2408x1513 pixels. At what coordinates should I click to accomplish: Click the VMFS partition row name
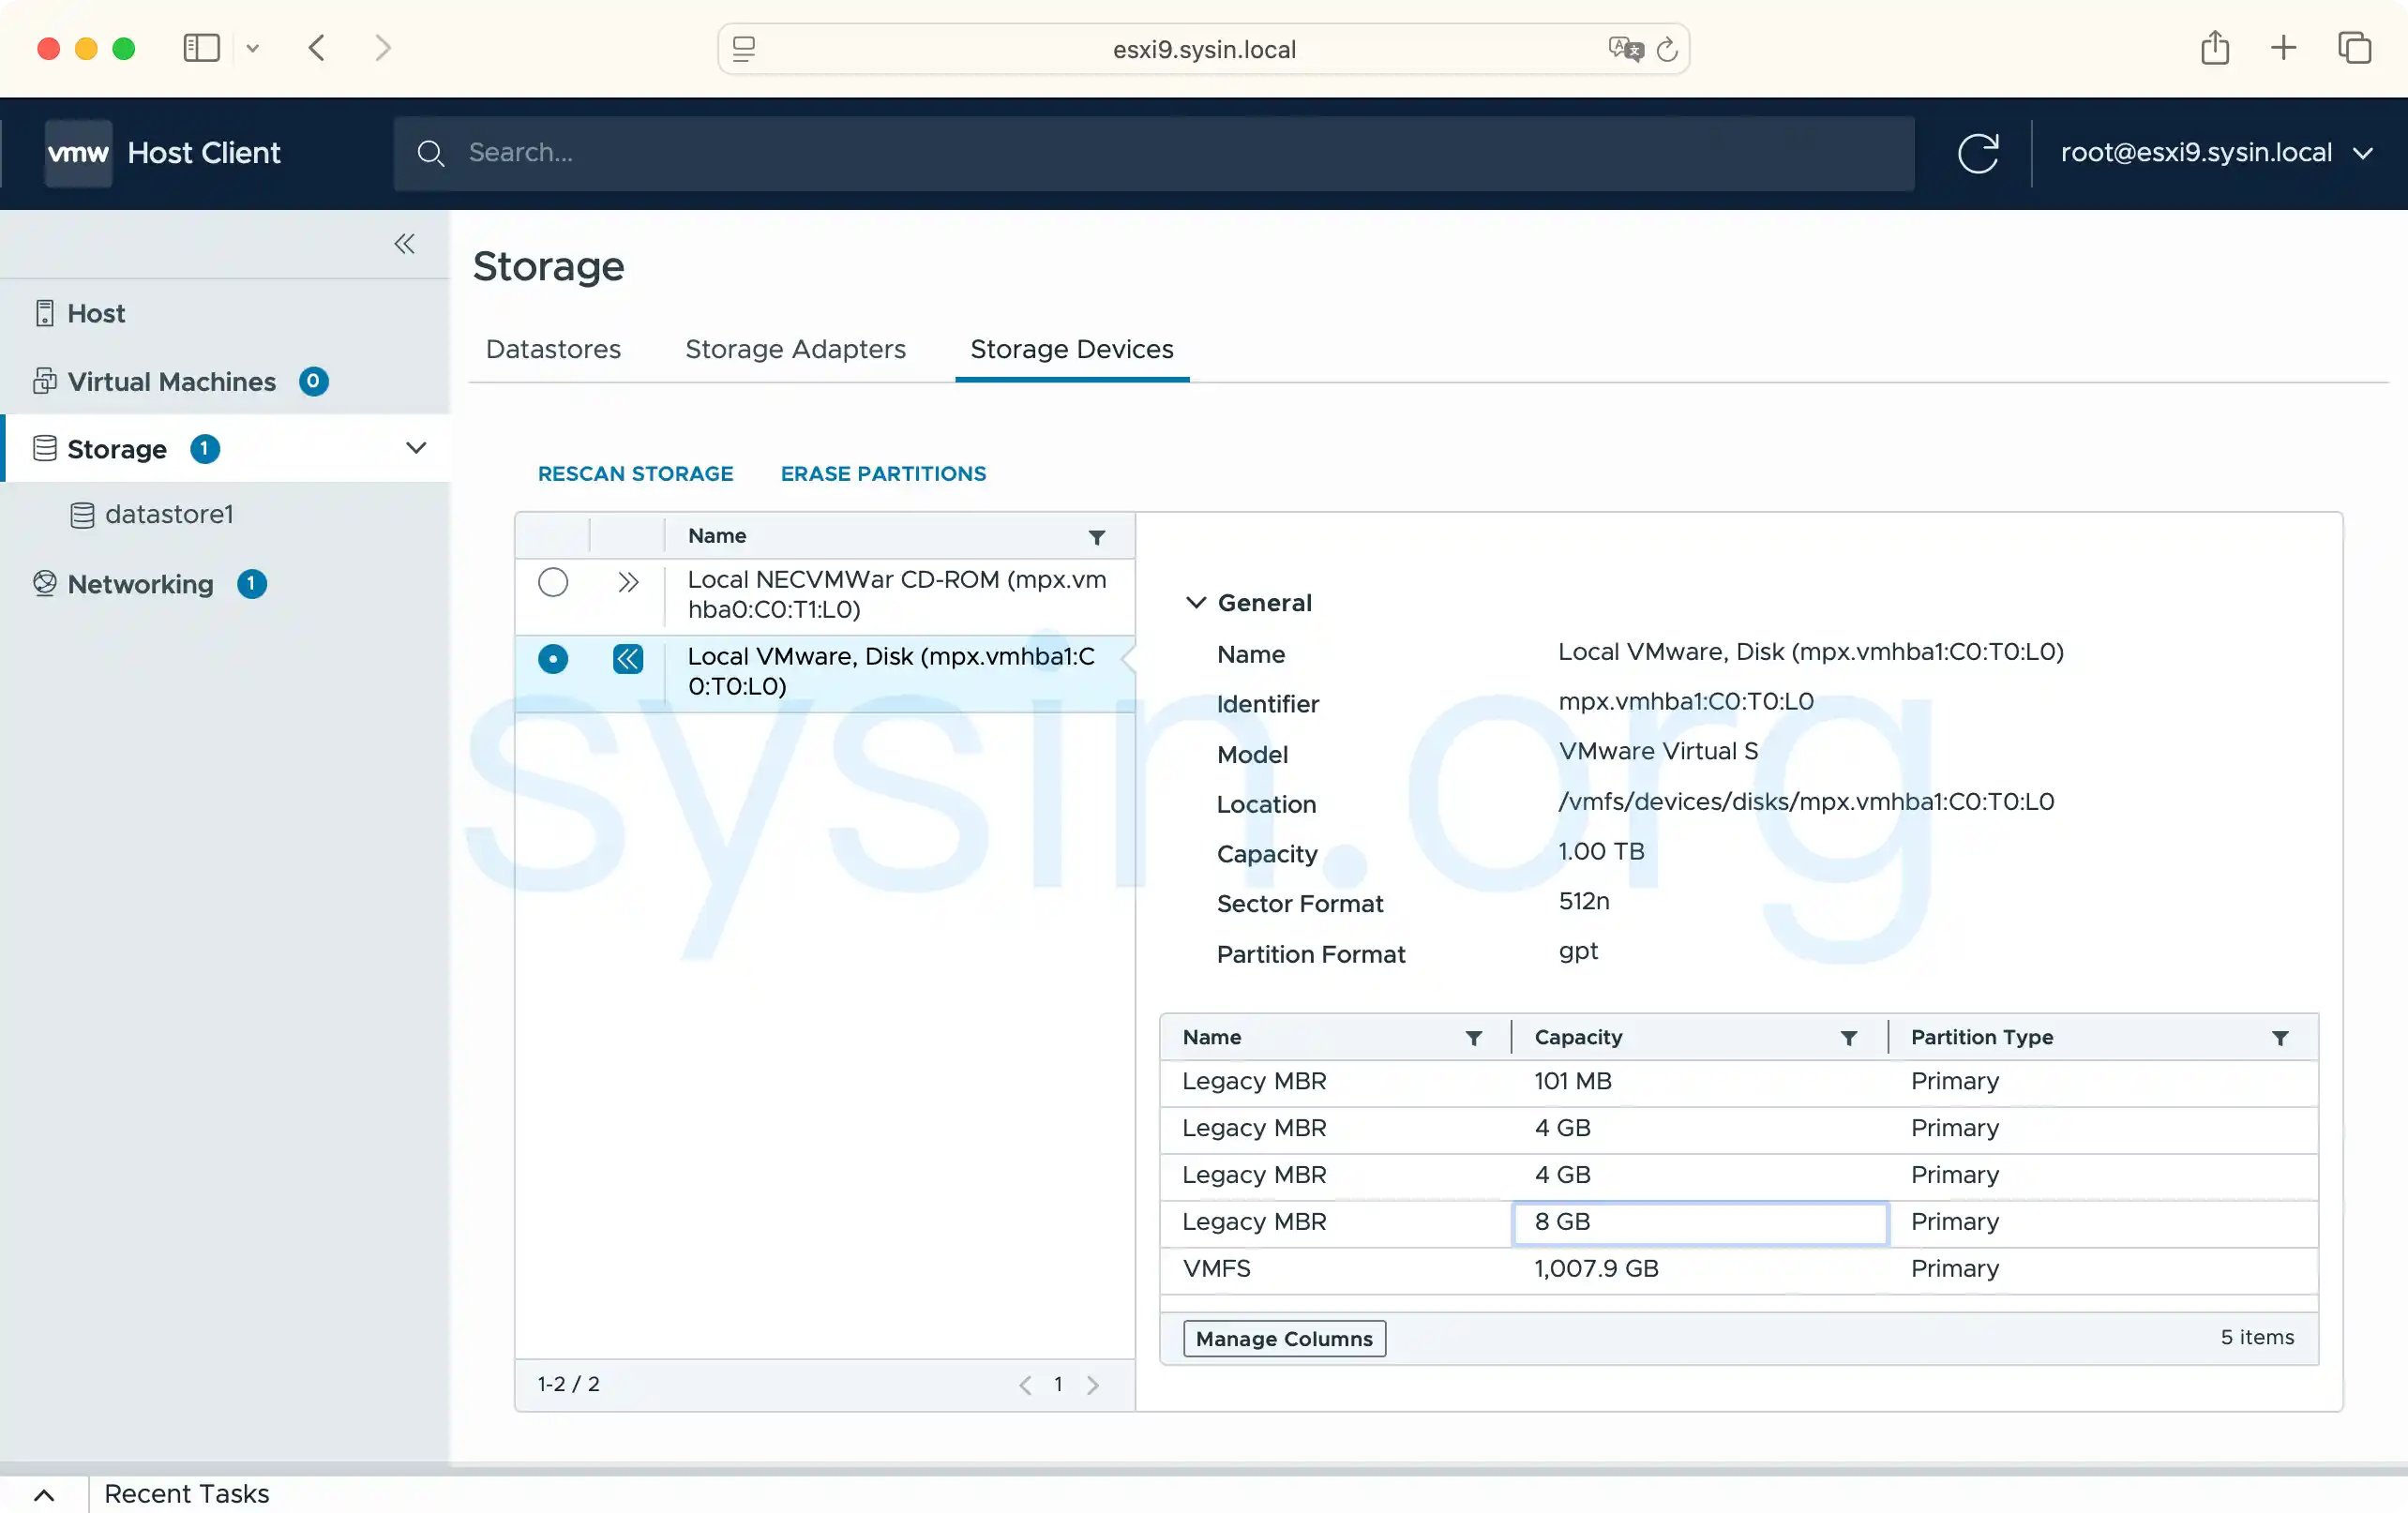pyautogui.click(x=1216, y=1268)
